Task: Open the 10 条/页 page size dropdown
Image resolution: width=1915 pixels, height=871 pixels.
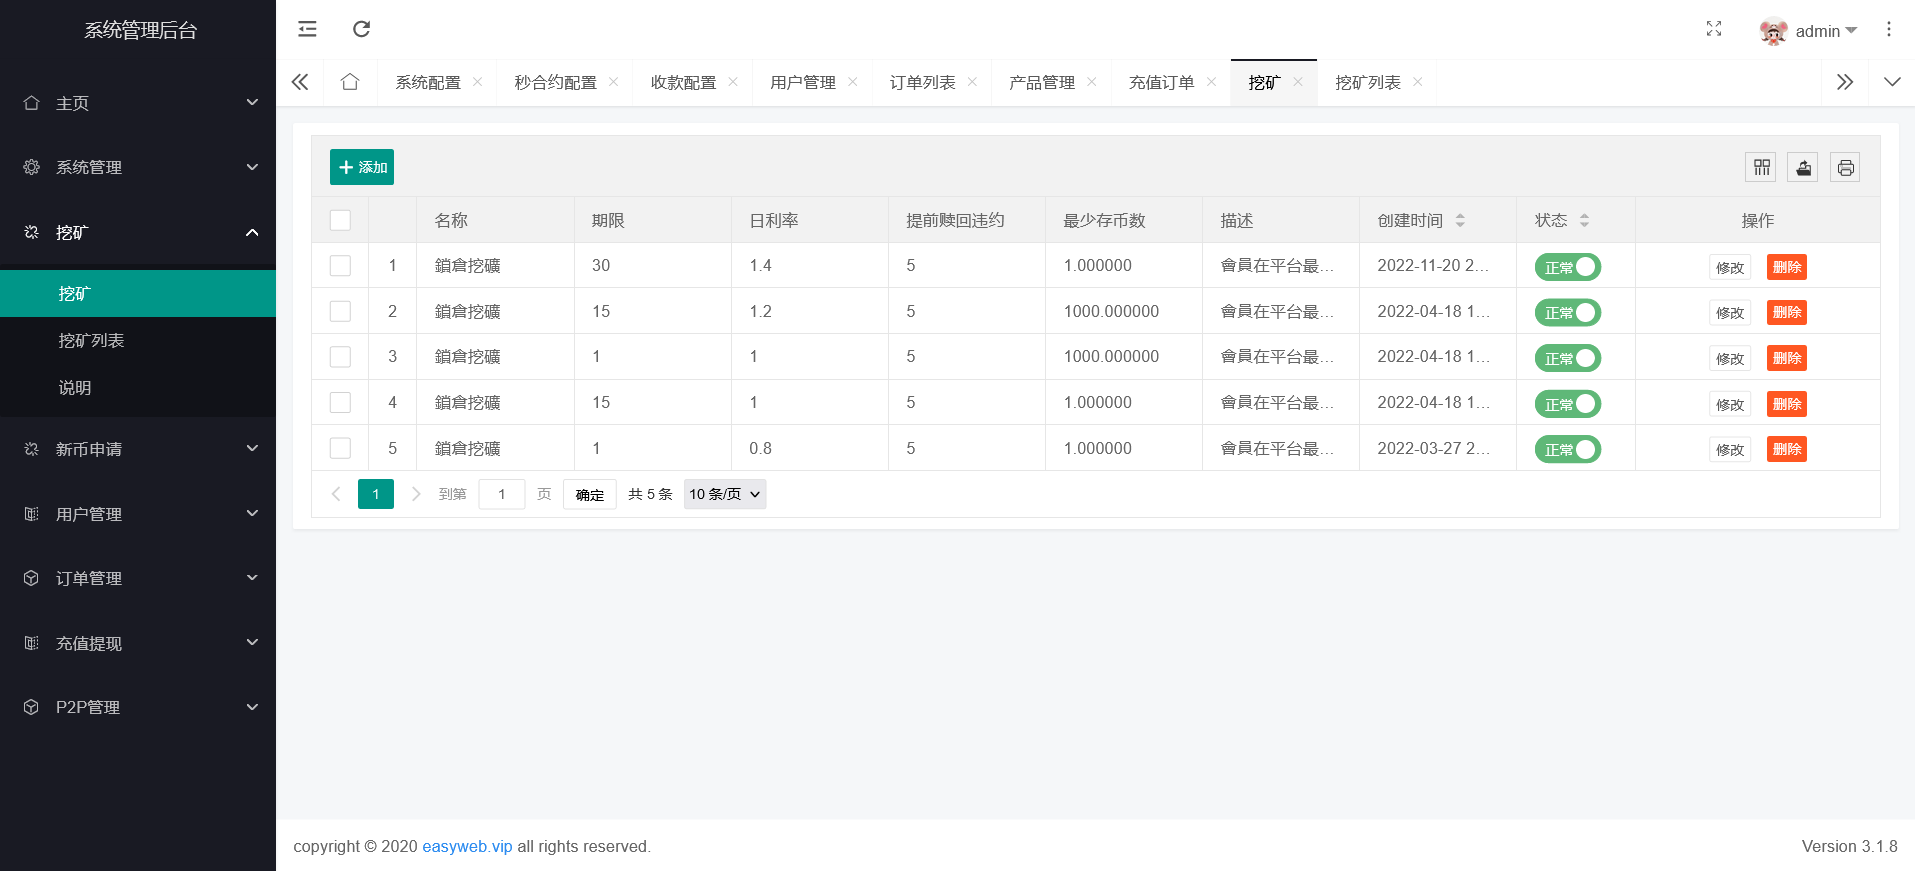Action: (725, 494)
